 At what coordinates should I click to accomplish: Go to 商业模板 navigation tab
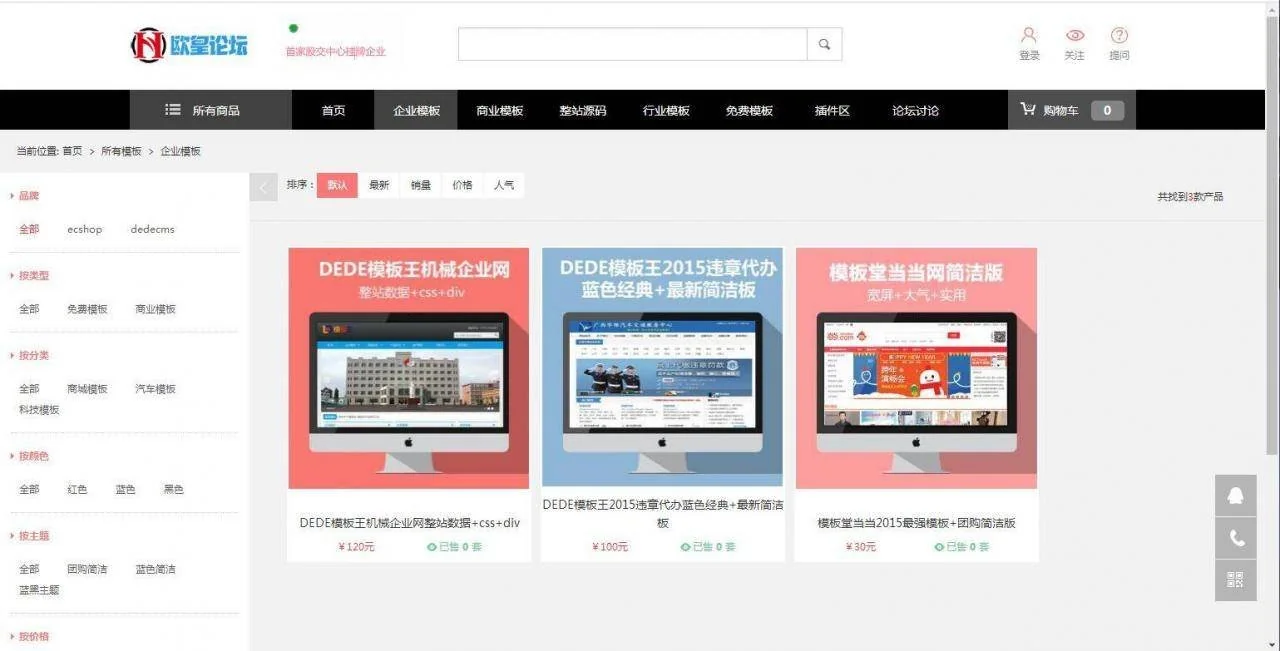coord(499,110)
